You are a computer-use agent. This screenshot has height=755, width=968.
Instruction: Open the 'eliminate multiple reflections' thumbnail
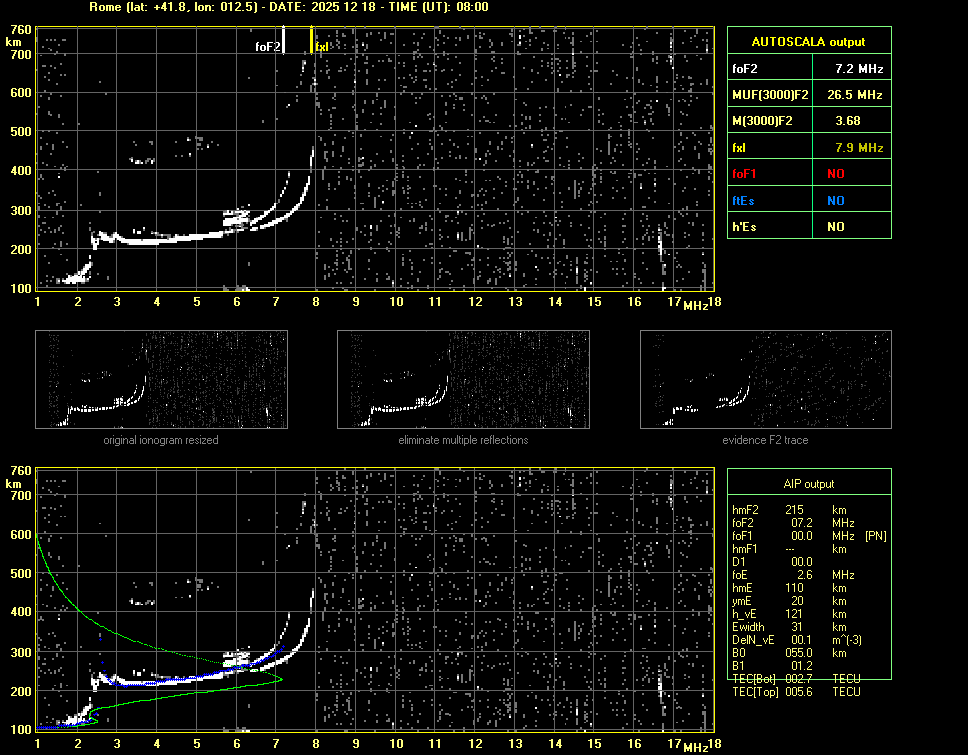click(463, 379)
